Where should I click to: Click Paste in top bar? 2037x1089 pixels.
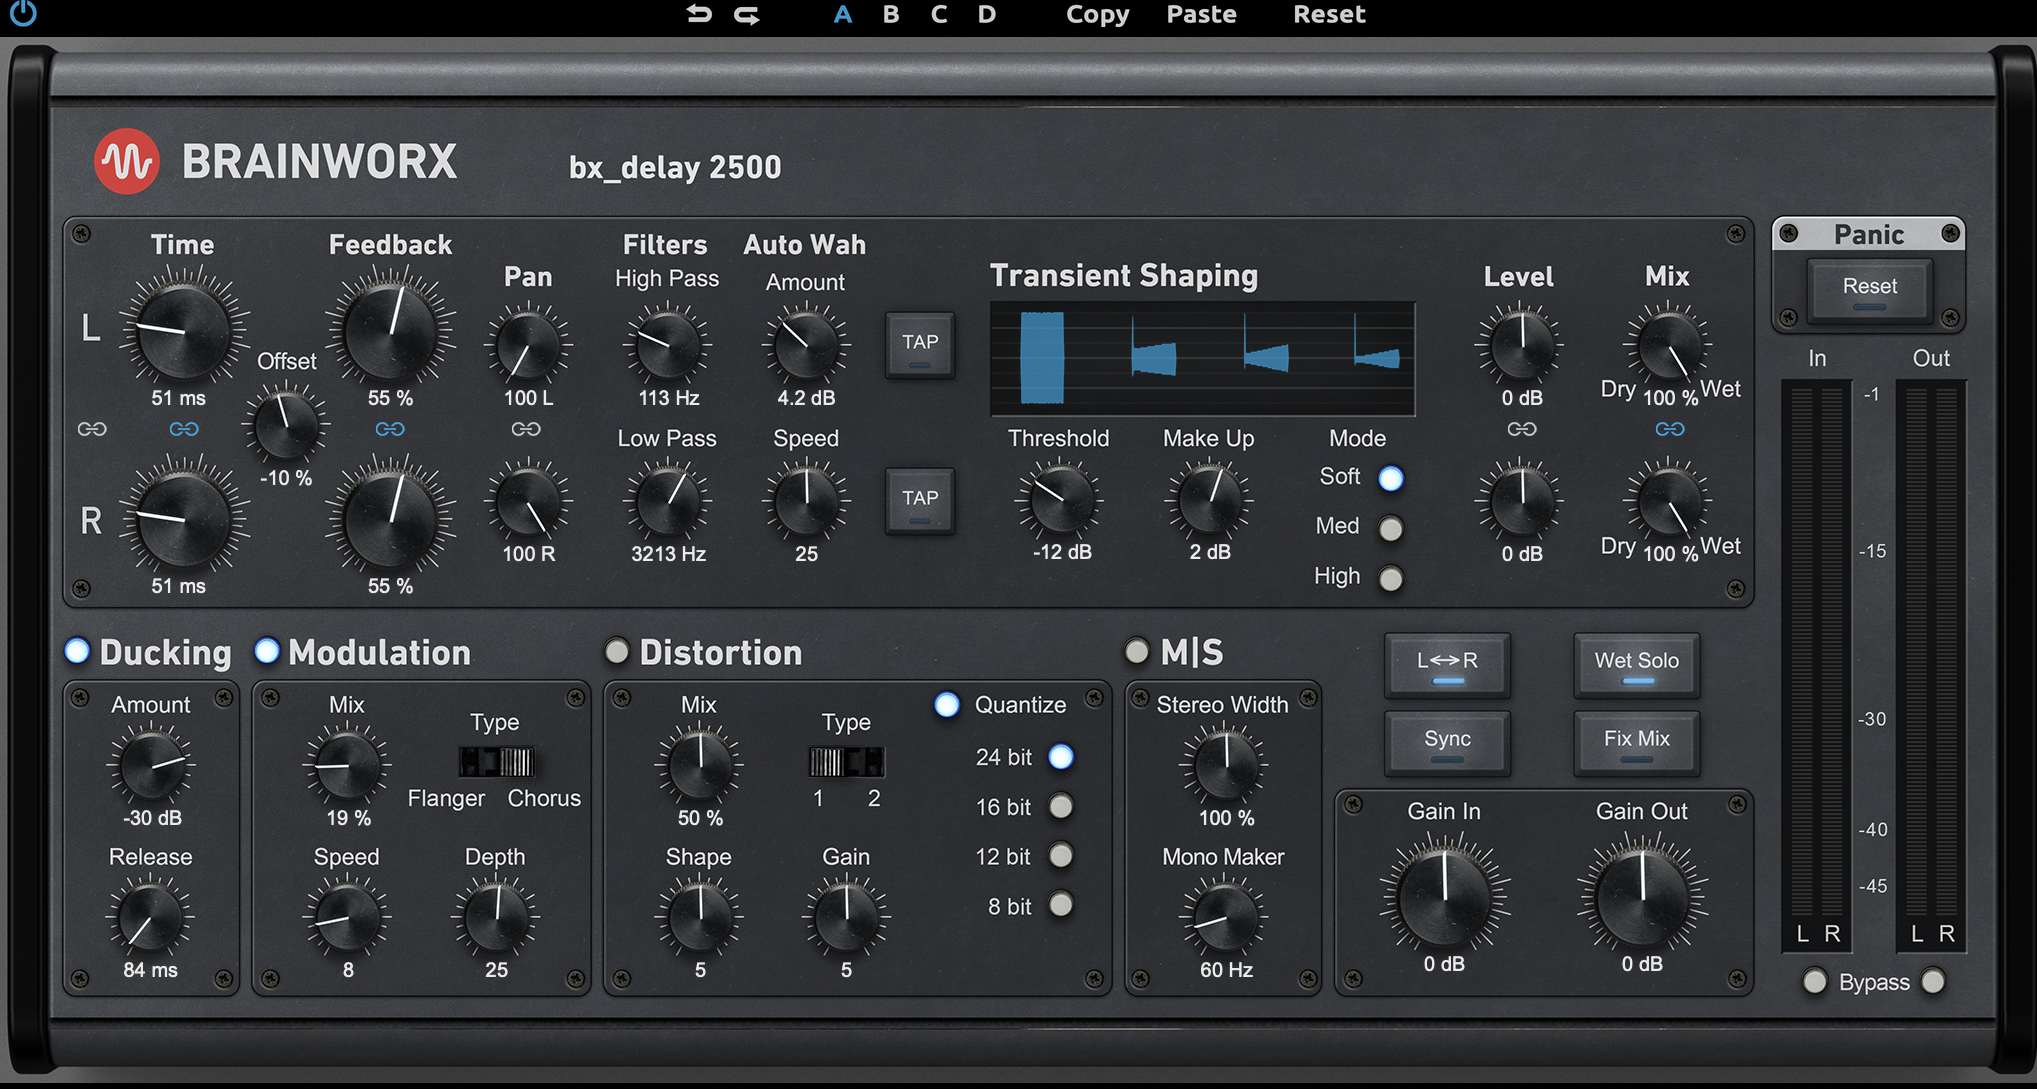coord(1201,14)
